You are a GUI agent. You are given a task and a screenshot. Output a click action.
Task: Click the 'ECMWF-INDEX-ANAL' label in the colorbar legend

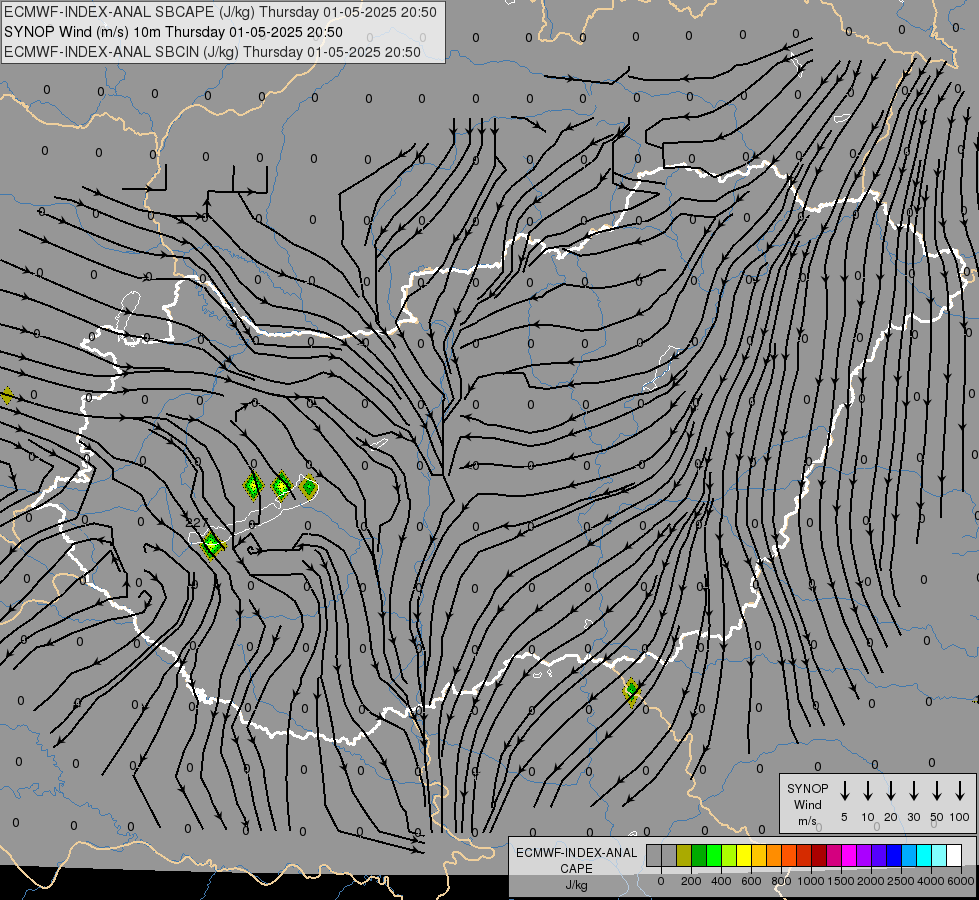point(576,853)
